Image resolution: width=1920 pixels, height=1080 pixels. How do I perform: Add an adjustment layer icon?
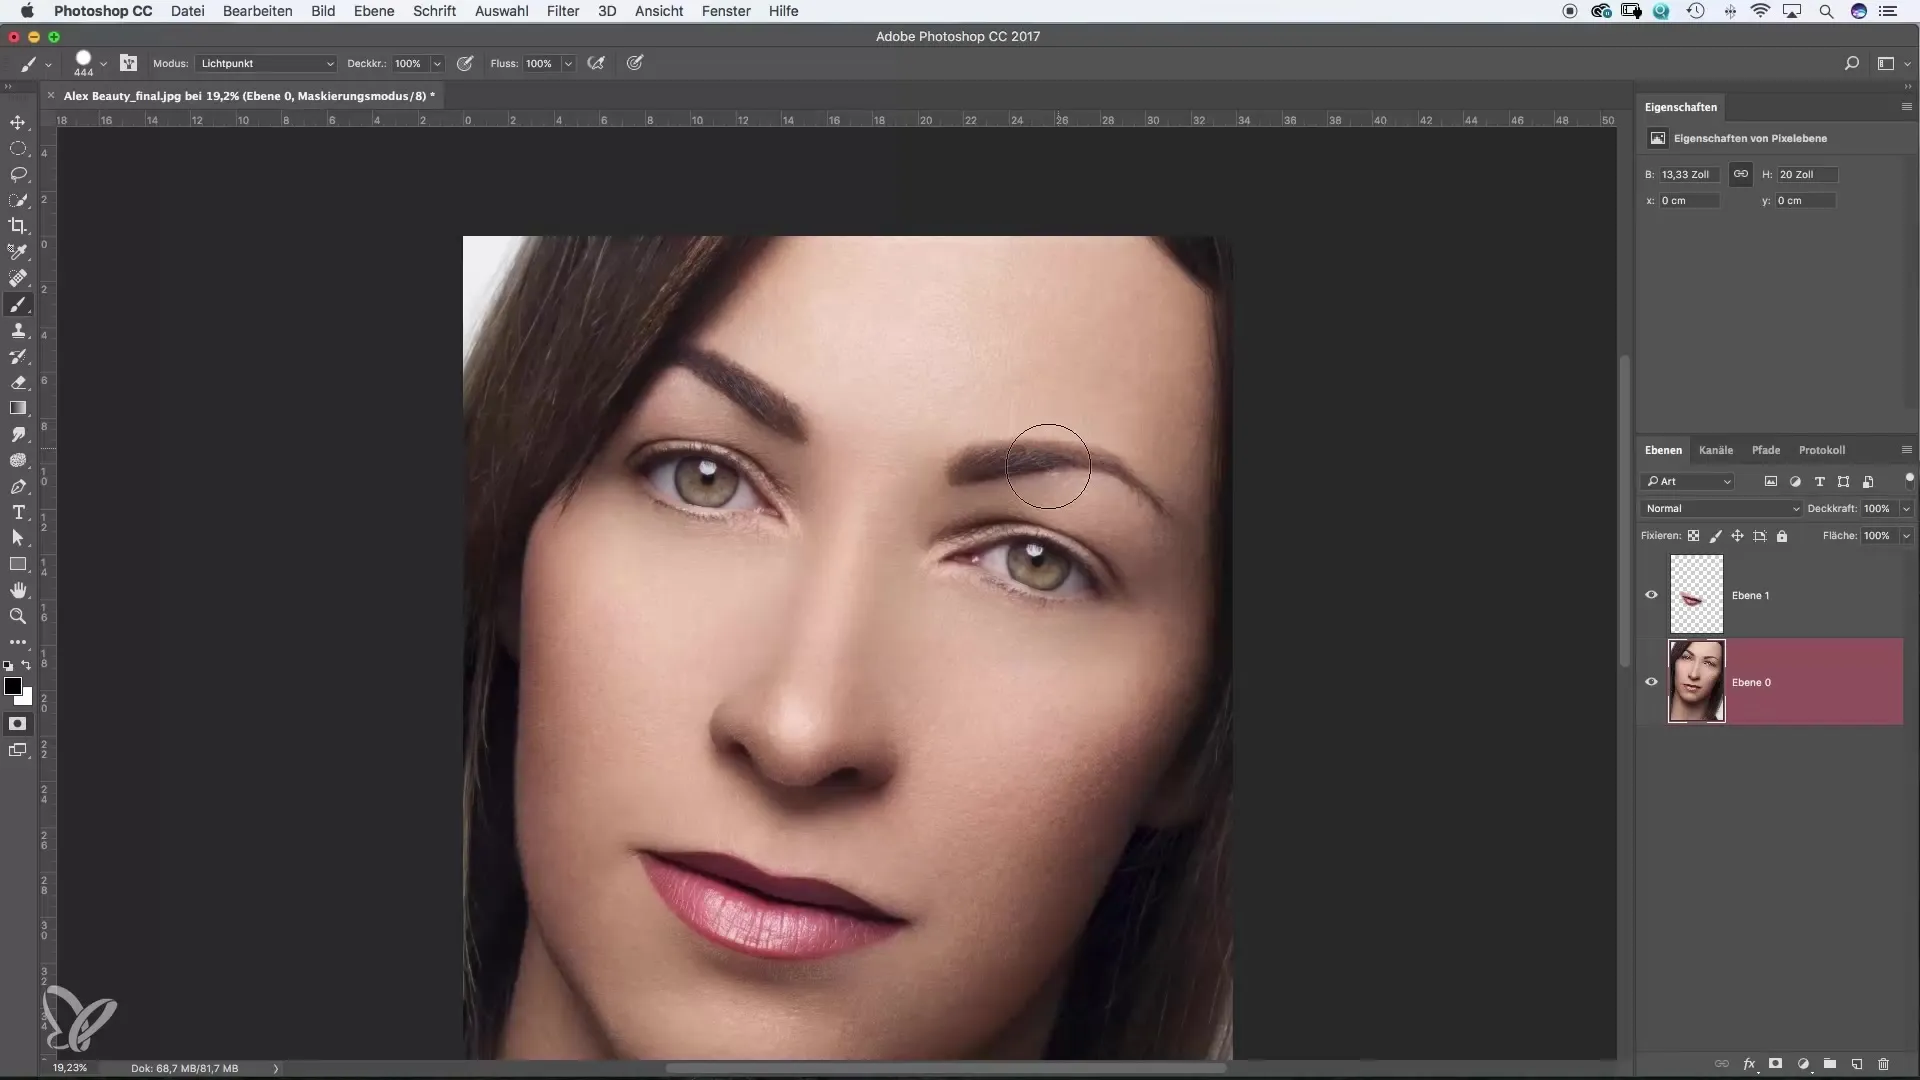click(1803, 1065)
